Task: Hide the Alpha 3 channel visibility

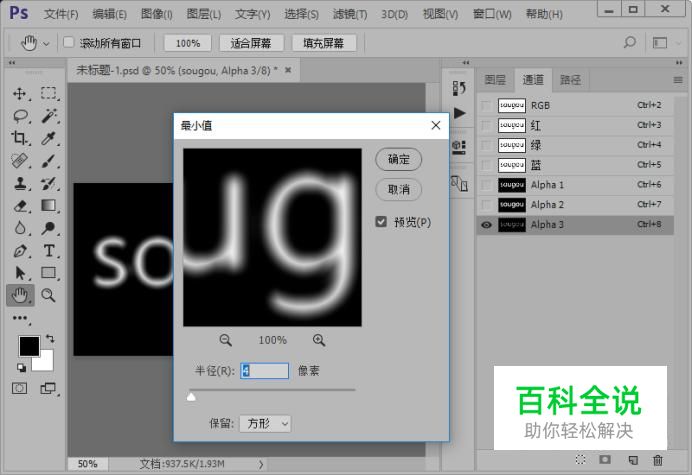Action: [486, 225]
